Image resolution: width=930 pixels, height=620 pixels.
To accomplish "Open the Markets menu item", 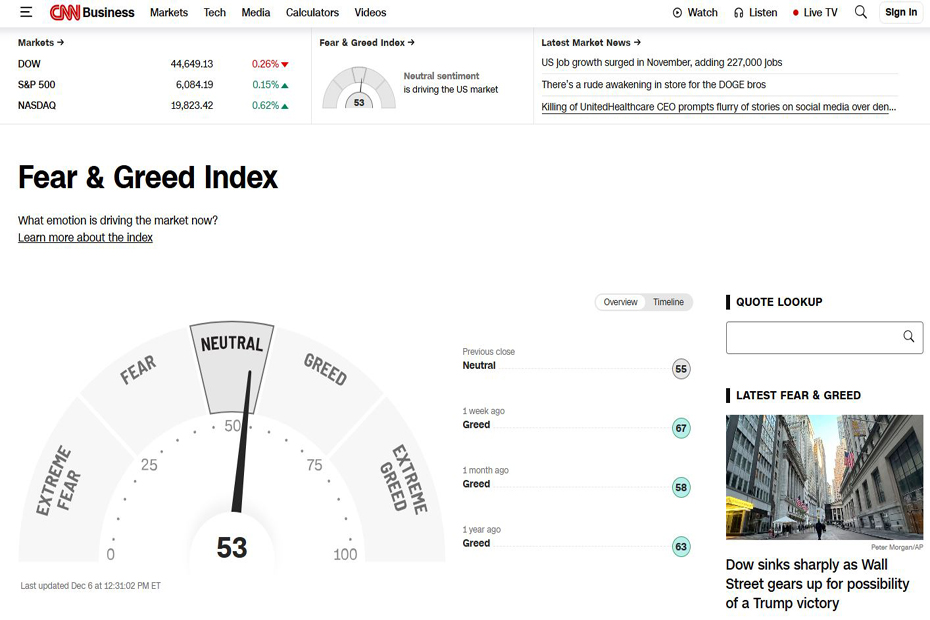I will 169,12.
